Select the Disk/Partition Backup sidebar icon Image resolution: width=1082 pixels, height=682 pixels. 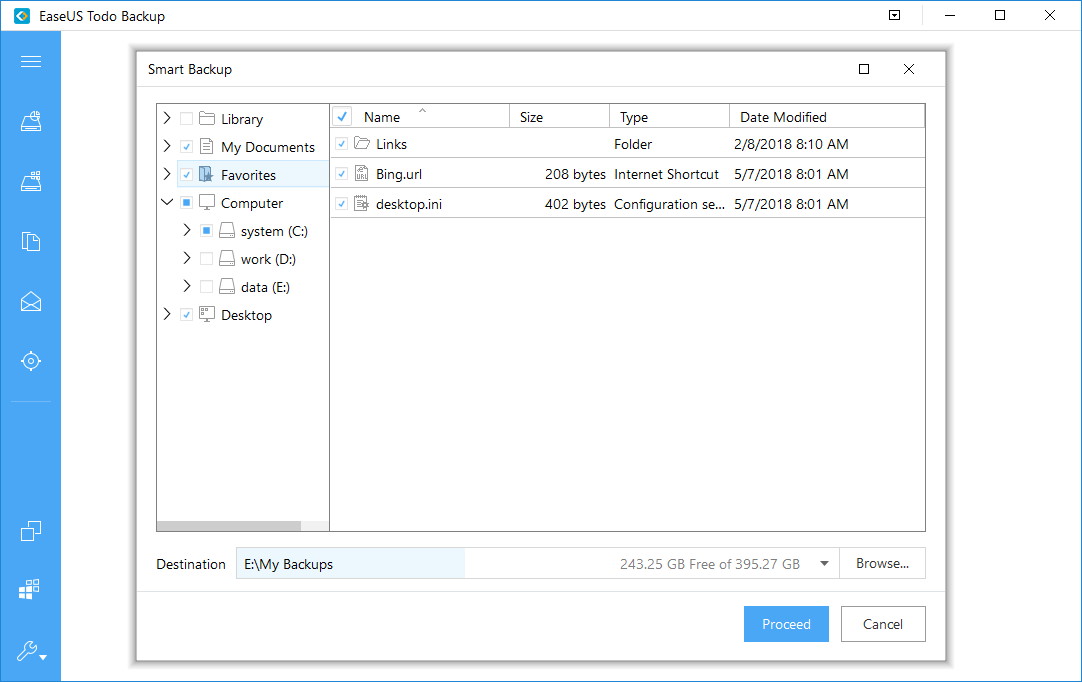30,121
